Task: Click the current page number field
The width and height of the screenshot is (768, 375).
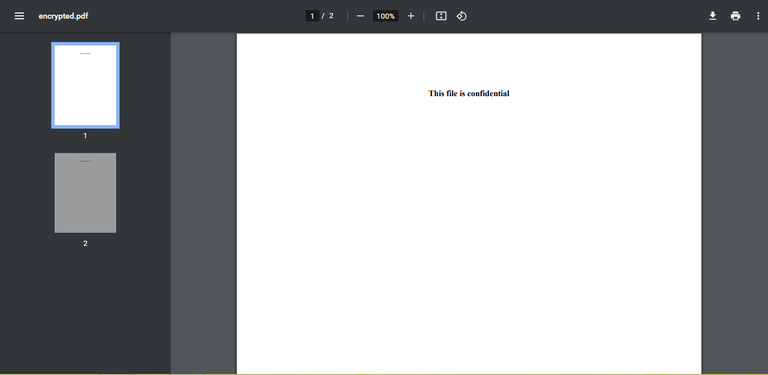Action: (x=312, y=16)
